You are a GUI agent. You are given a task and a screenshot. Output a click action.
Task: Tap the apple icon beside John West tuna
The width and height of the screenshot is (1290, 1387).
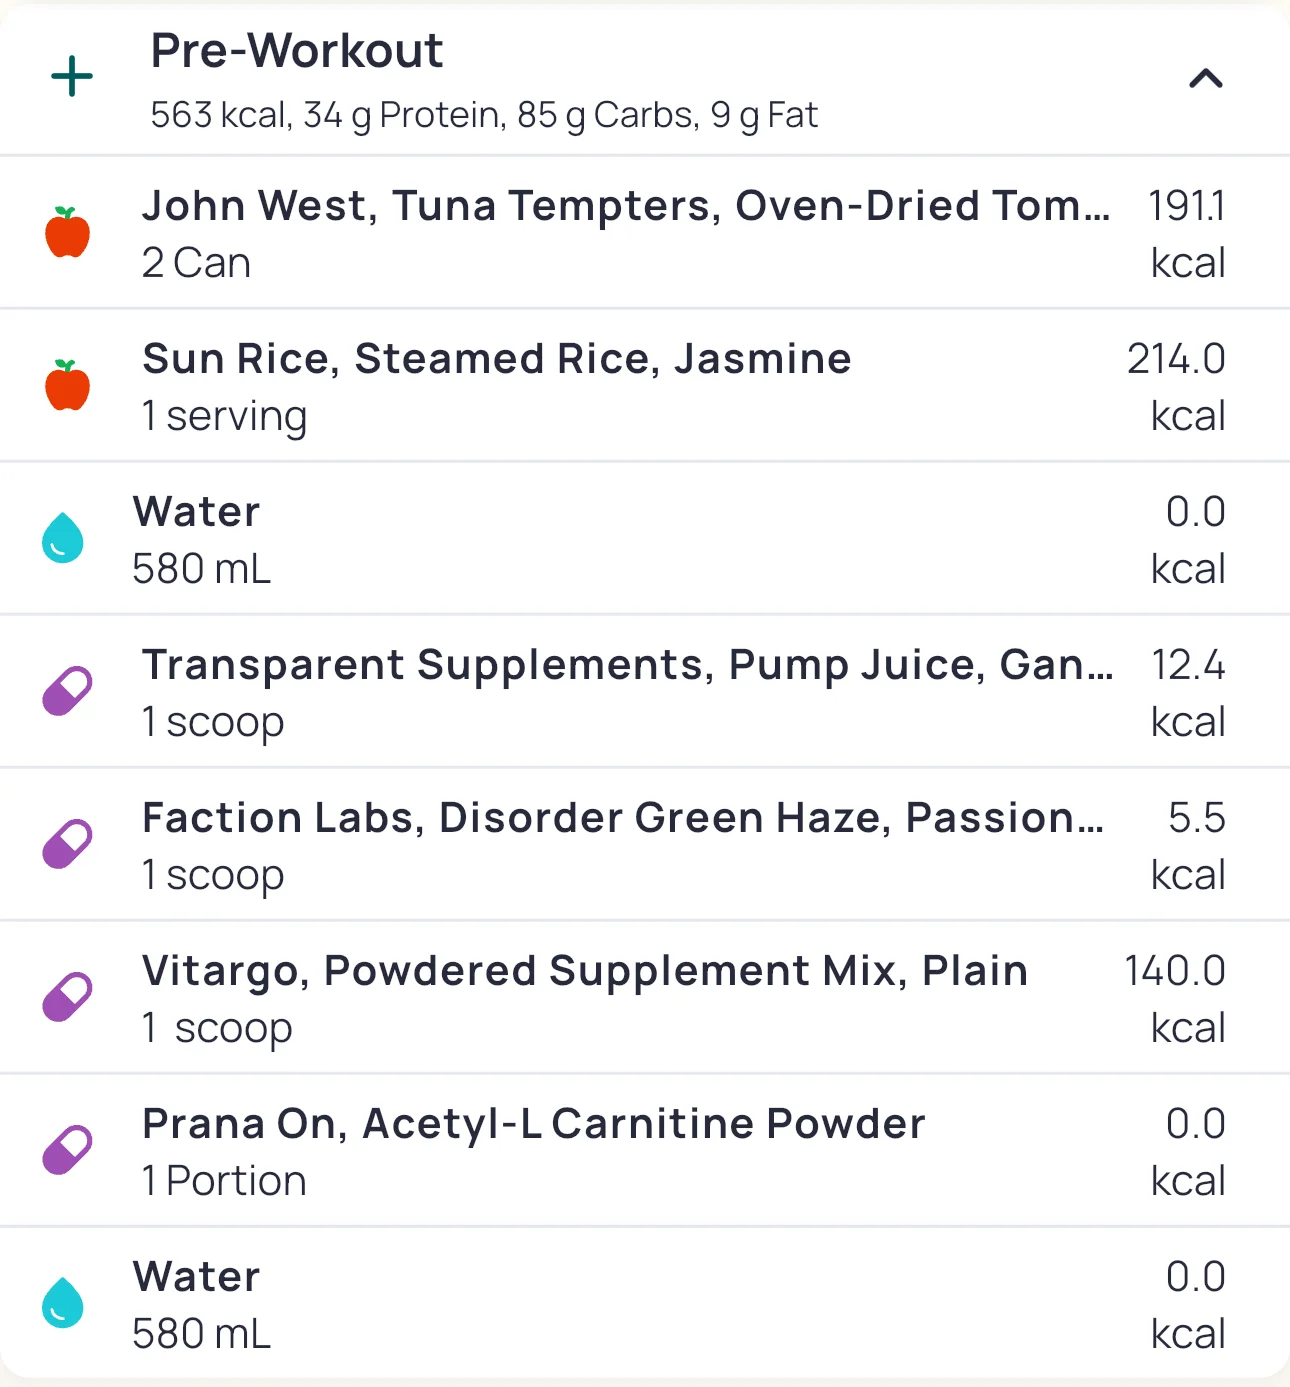(x=68, y=233)
